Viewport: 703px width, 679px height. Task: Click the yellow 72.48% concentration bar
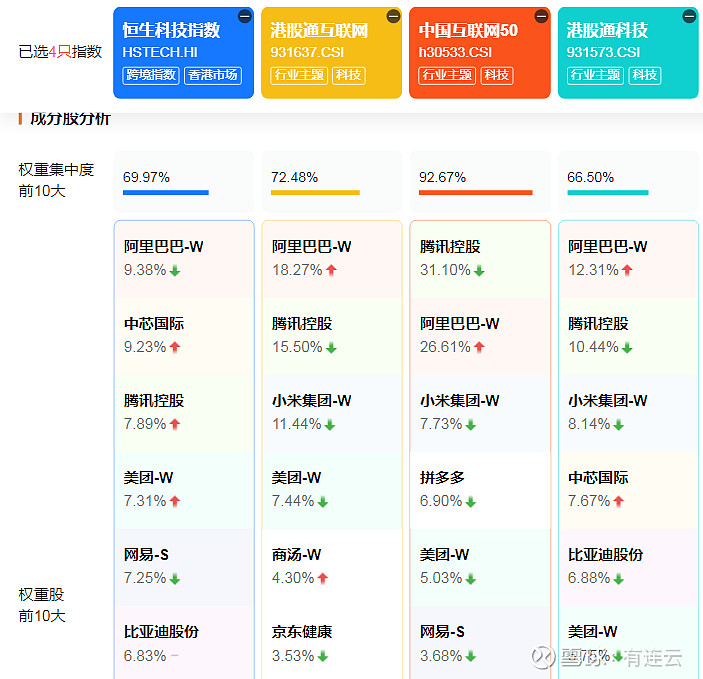tap(315, 192)
